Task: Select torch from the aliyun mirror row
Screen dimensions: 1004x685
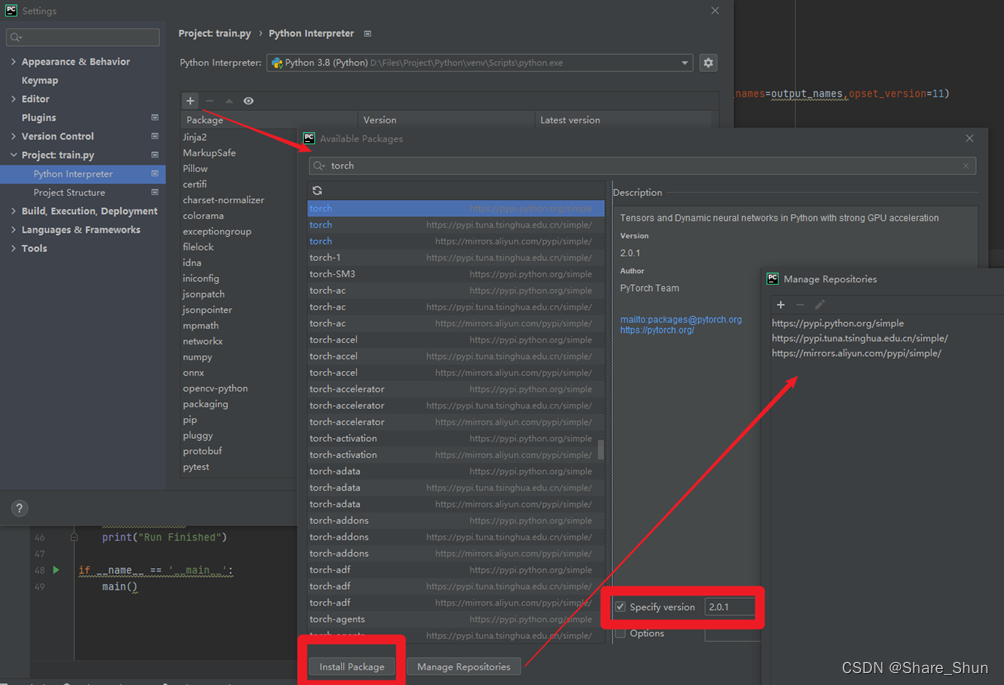Action: pos(456,241)
